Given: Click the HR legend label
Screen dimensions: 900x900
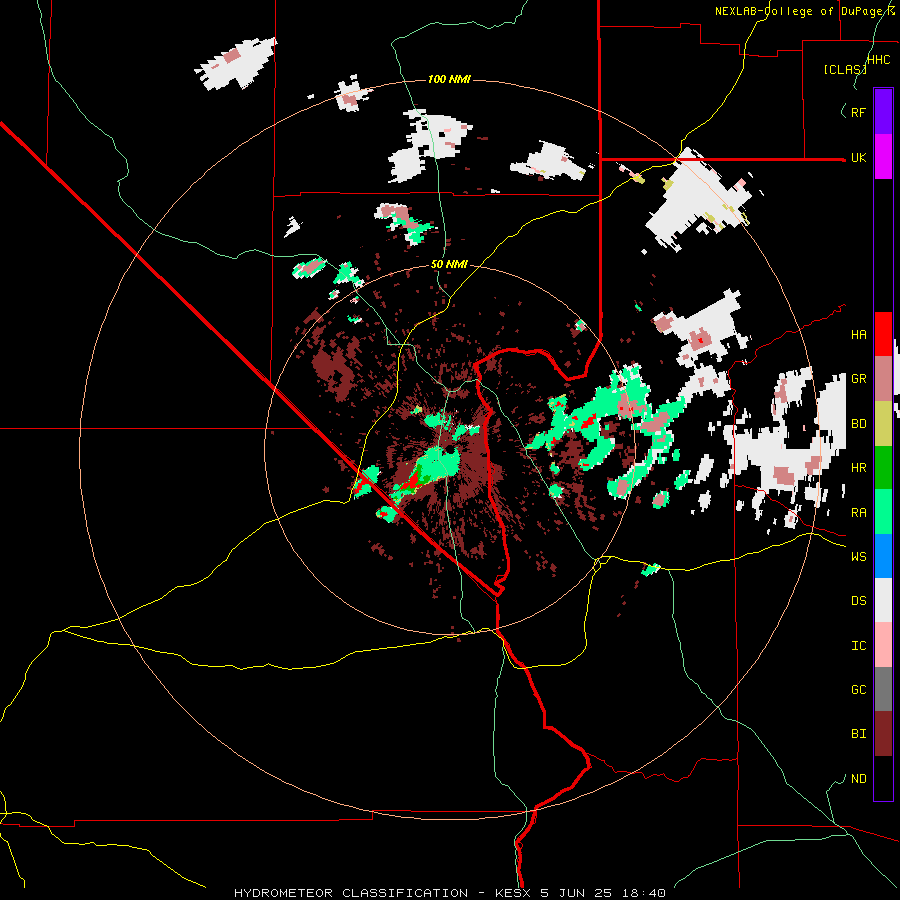Looking at the screenshot, I should (x=858, y=468).
